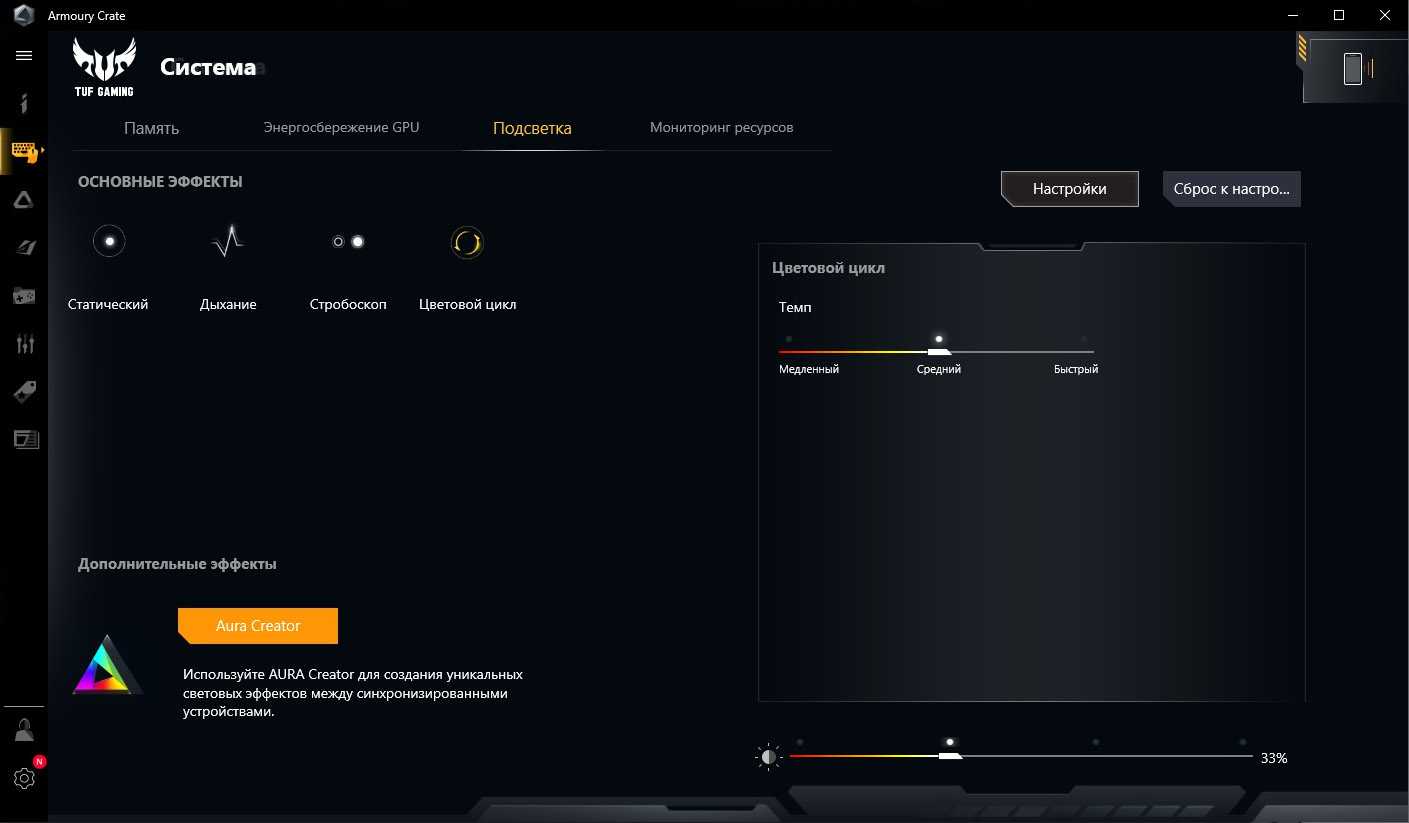Viewport: 1409px width, 823px height.
Task: Click the device phone icon top right
Action: tap(1353, 69)
